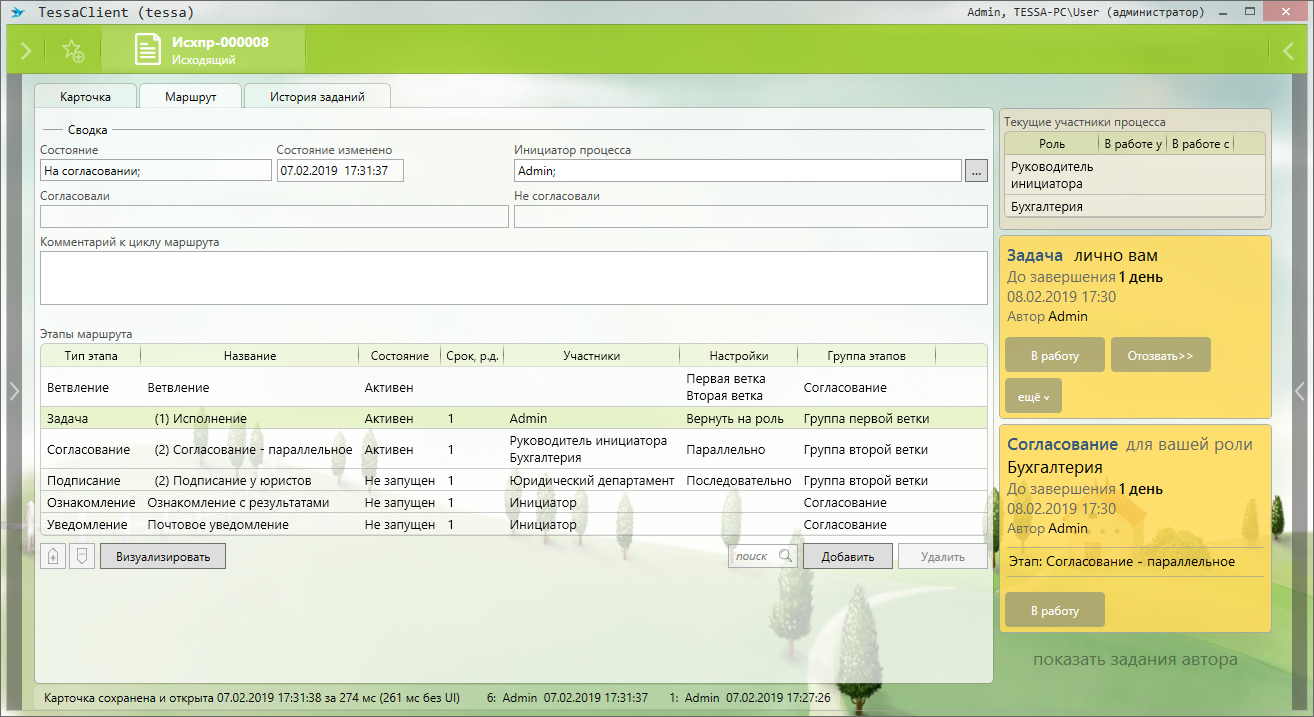Click the В работе у column header

coord(1133,144)
